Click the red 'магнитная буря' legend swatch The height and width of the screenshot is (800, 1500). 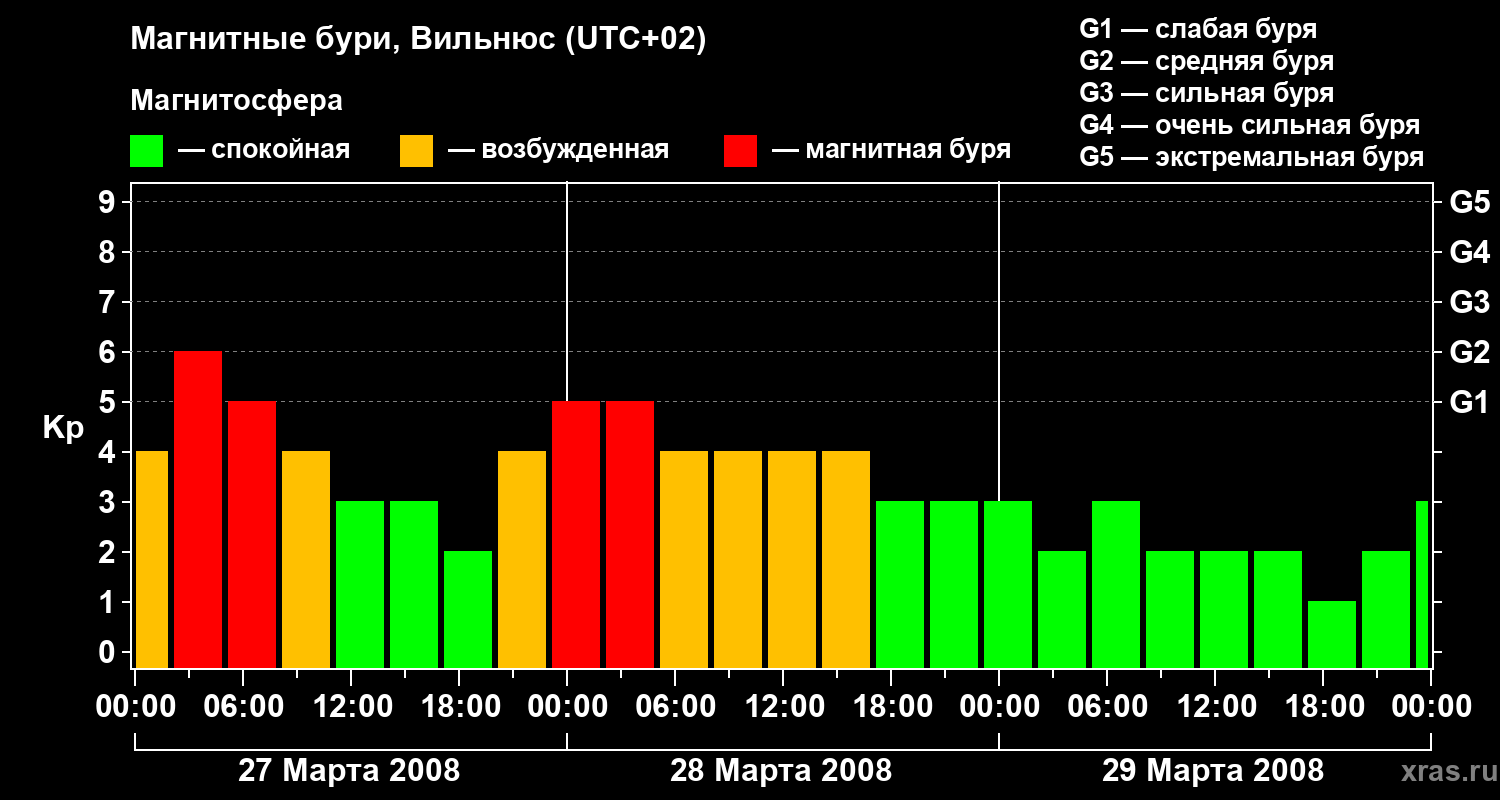740,151
